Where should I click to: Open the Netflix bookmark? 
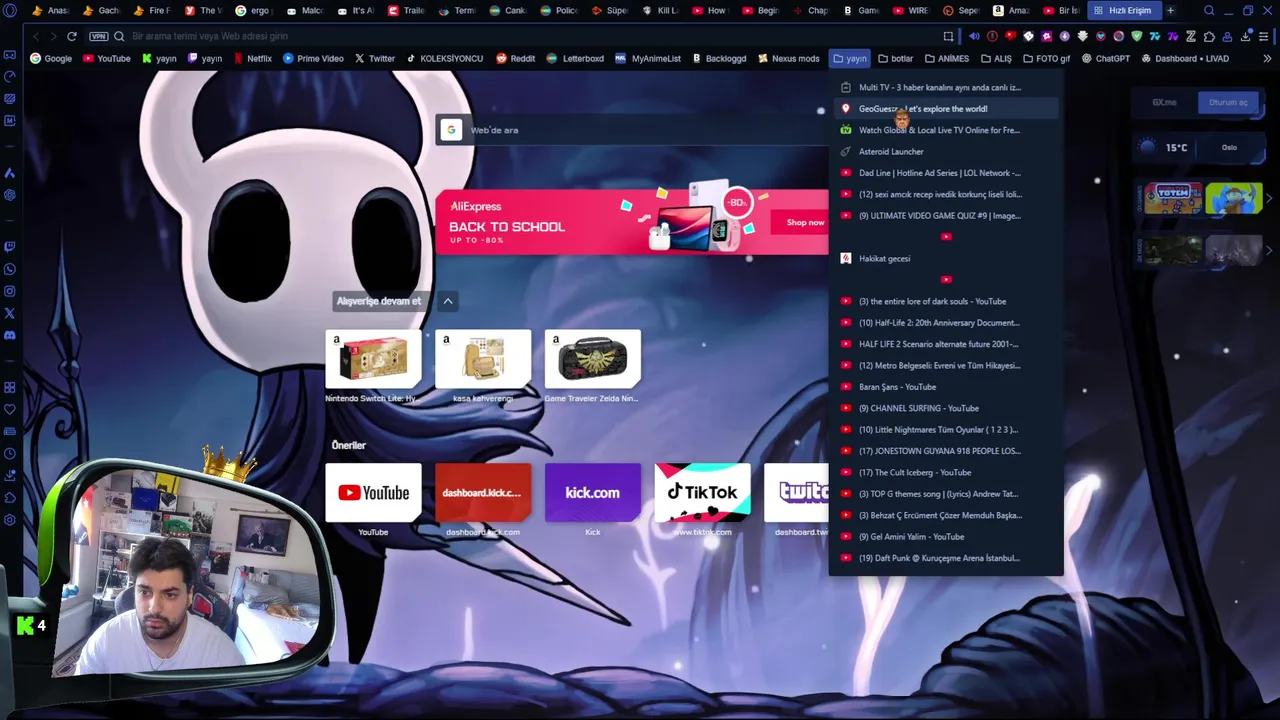(252, 58)
